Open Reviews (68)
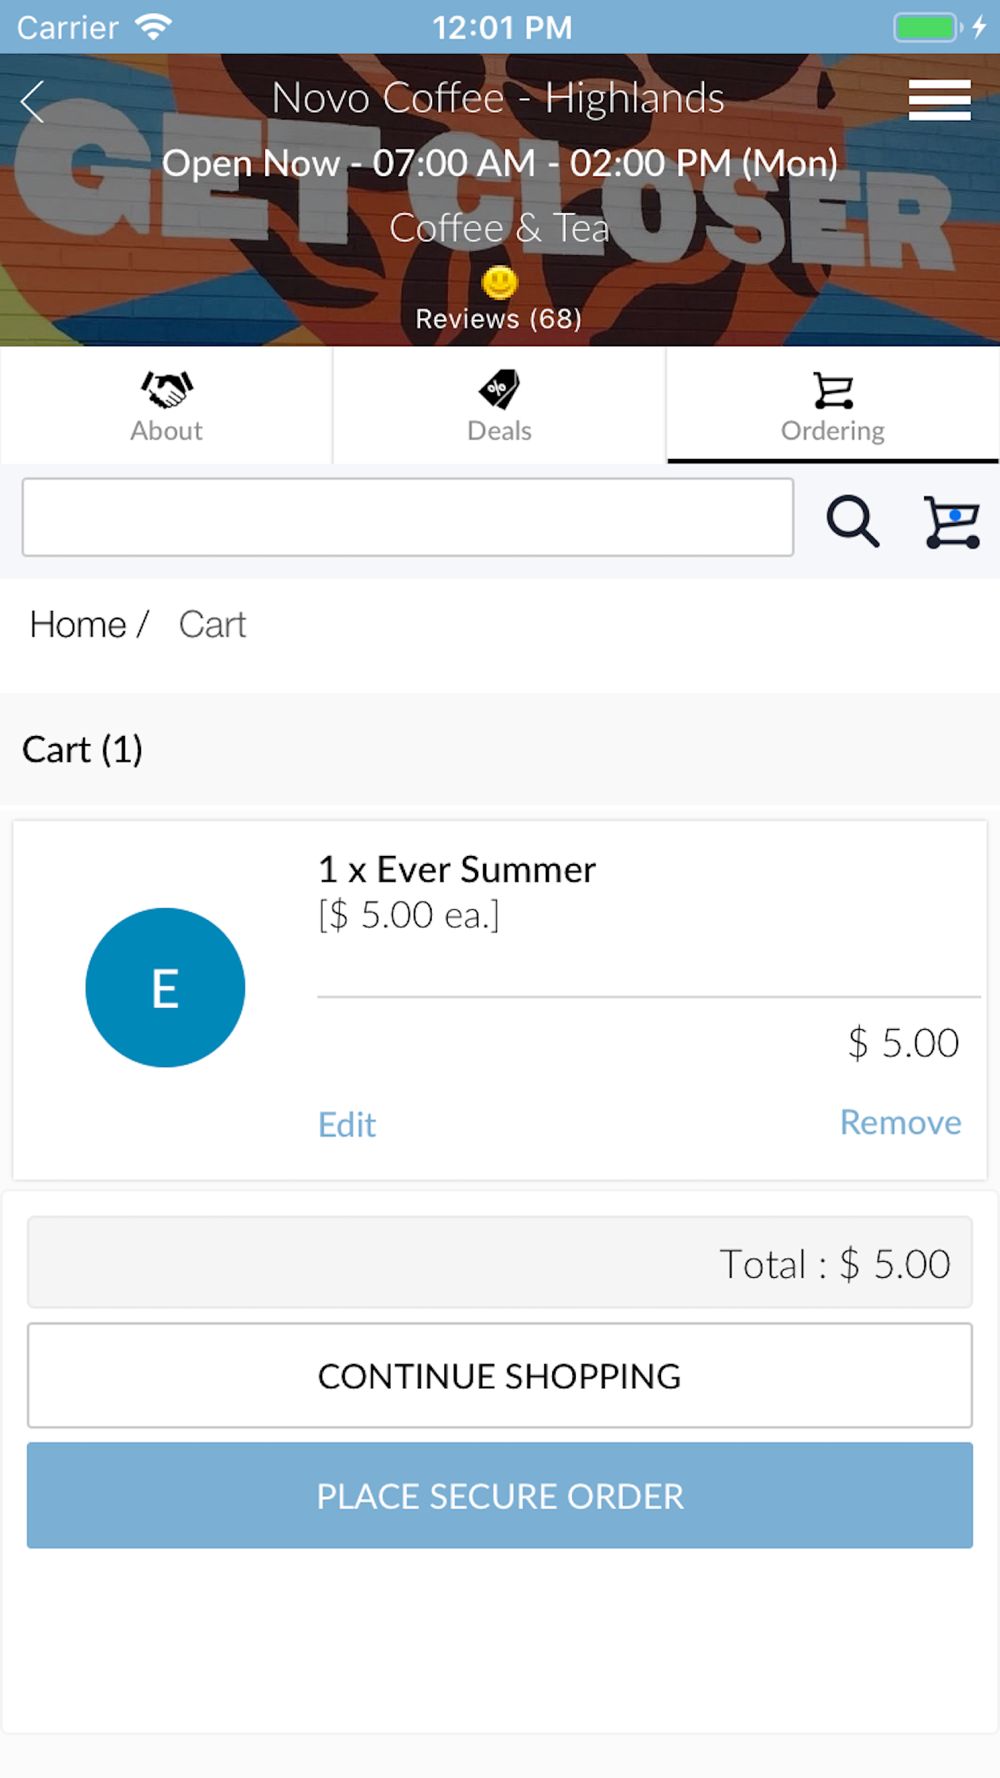 coord(499,319)
